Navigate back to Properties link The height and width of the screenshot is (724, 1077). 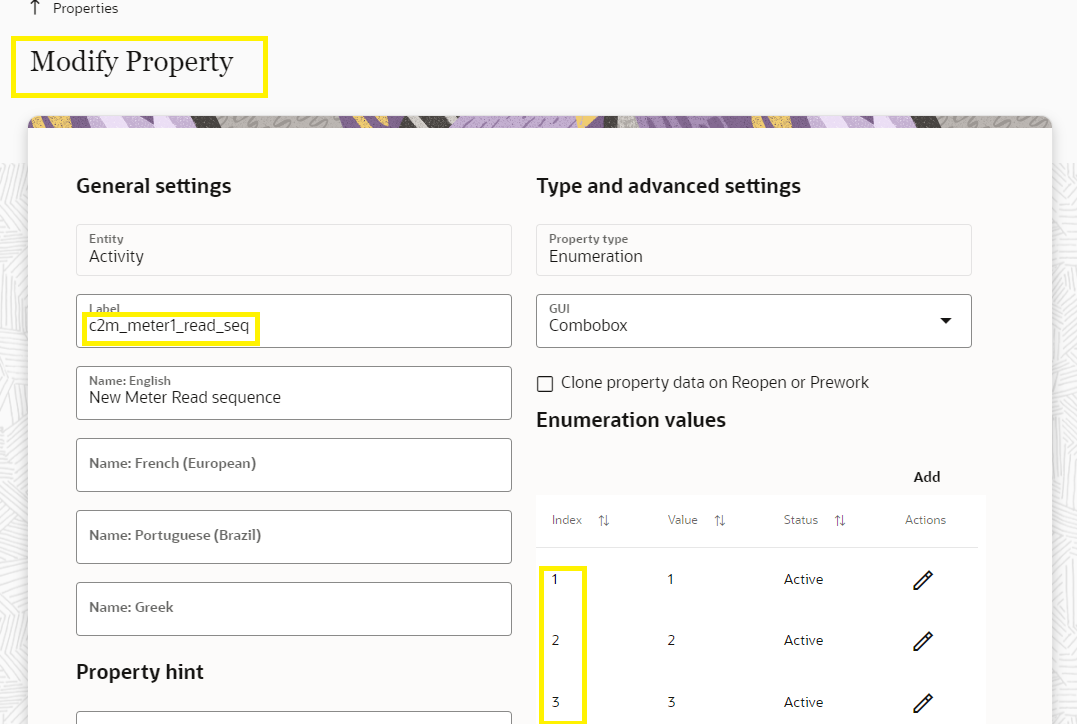tap(85, 8)
